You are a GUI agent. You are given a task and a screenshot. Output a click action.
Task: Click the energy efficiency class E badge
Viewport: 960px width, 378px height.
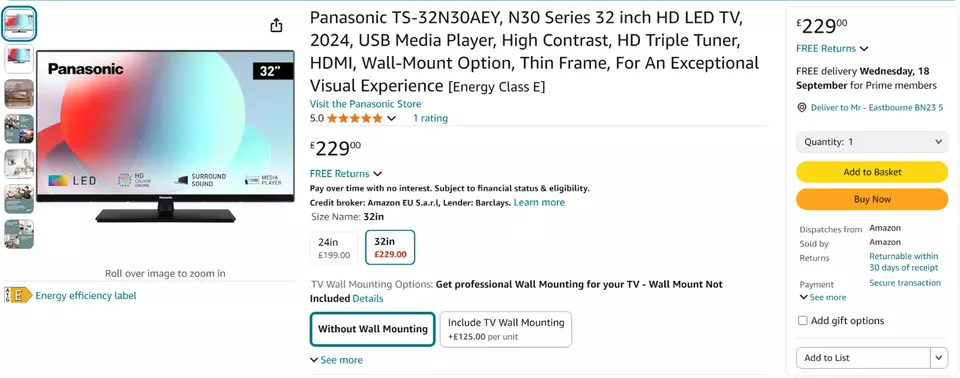tap(18, 295)
